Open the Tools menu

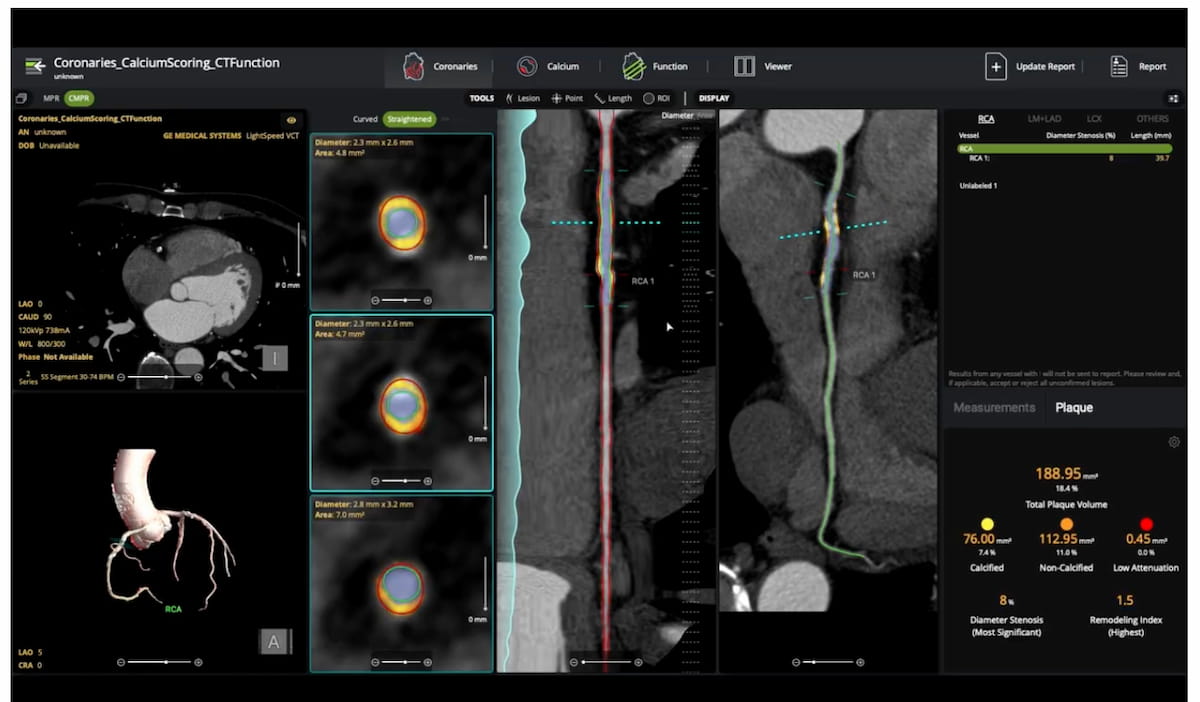tap(481, 98)
